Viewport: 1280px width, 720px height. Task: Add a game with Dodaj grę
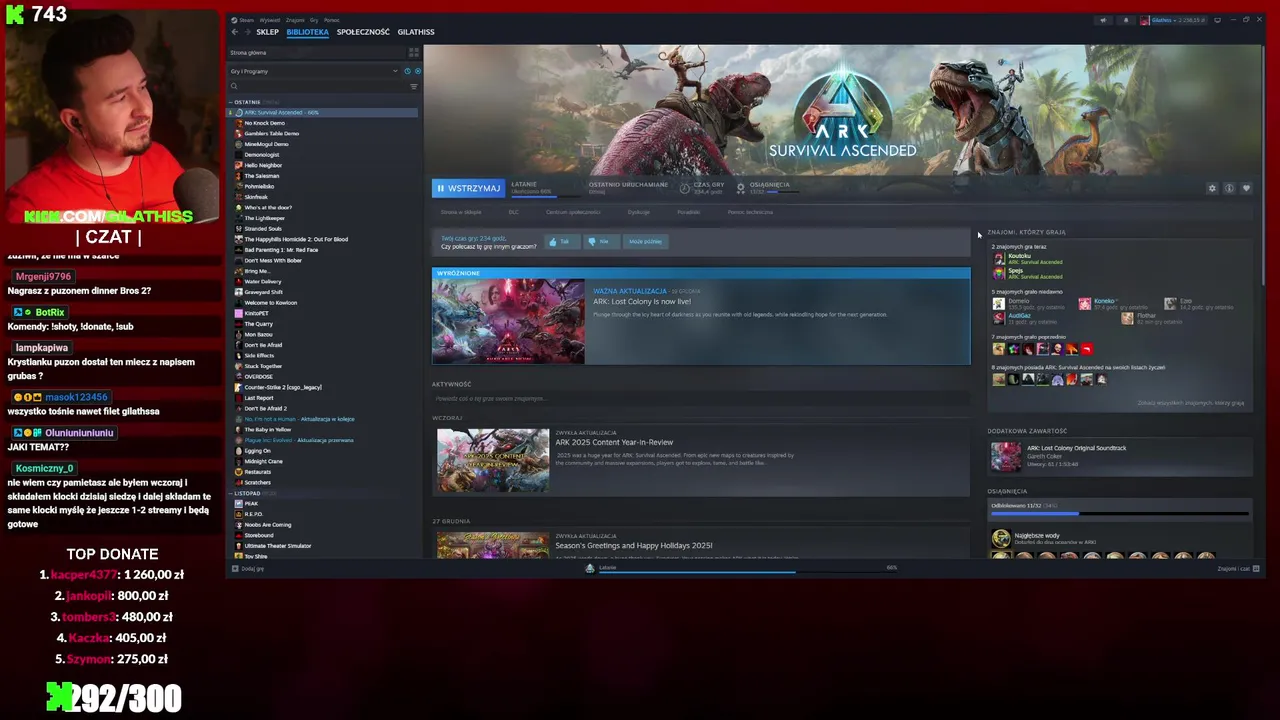[248, 568]
